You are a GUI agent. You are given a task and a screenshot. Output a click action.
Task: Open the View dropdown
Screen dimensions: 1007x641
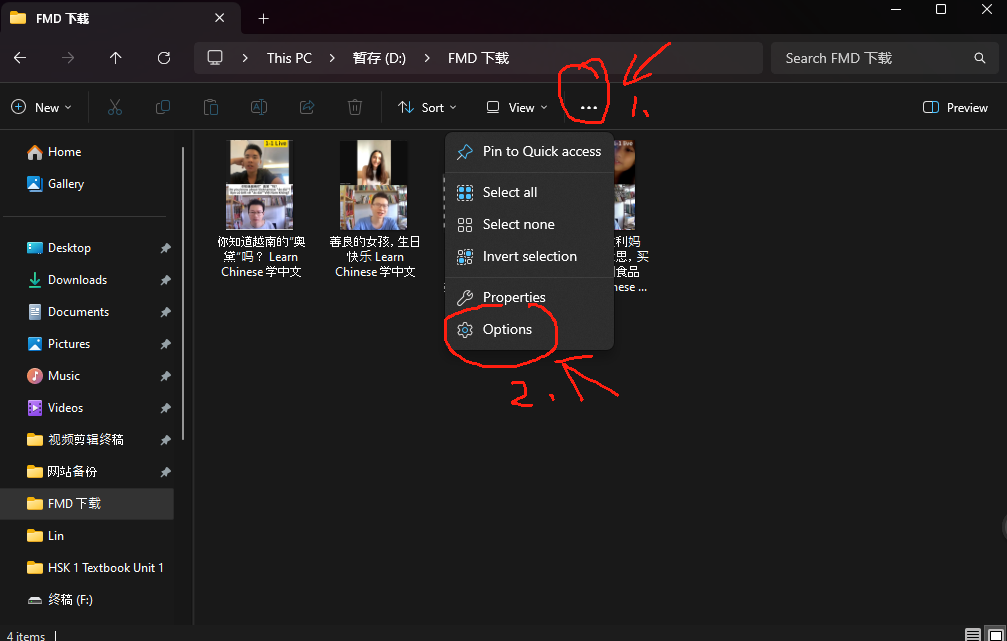(517, 107)
